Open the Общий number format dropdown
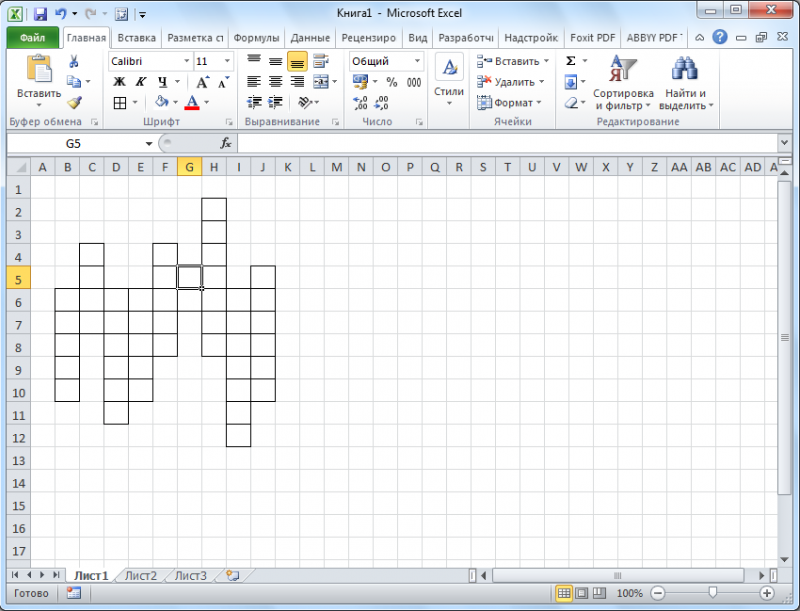Viewport: 800px width, 611px height. (x=417, y=61)
